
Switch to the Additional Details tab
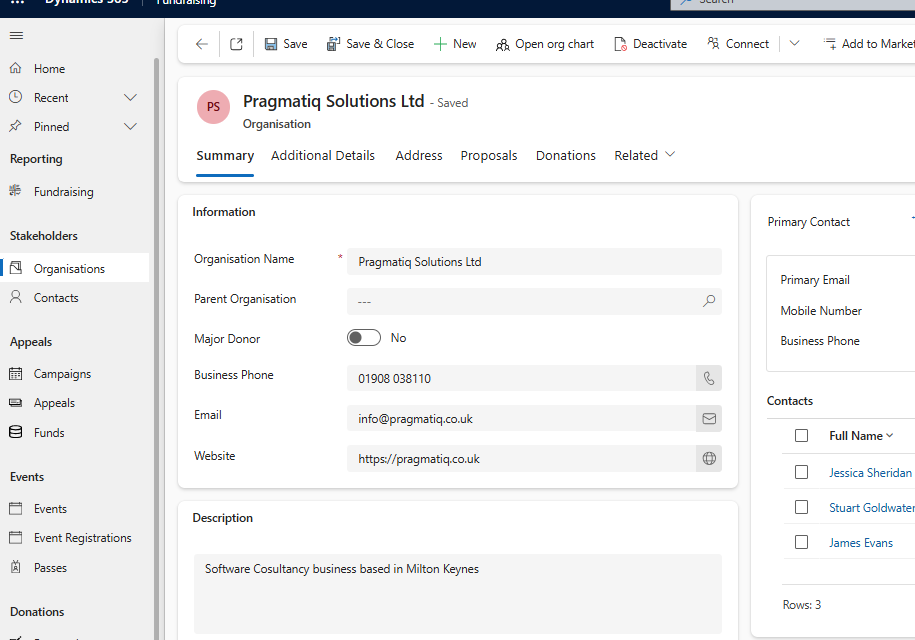tap(323, 155)
